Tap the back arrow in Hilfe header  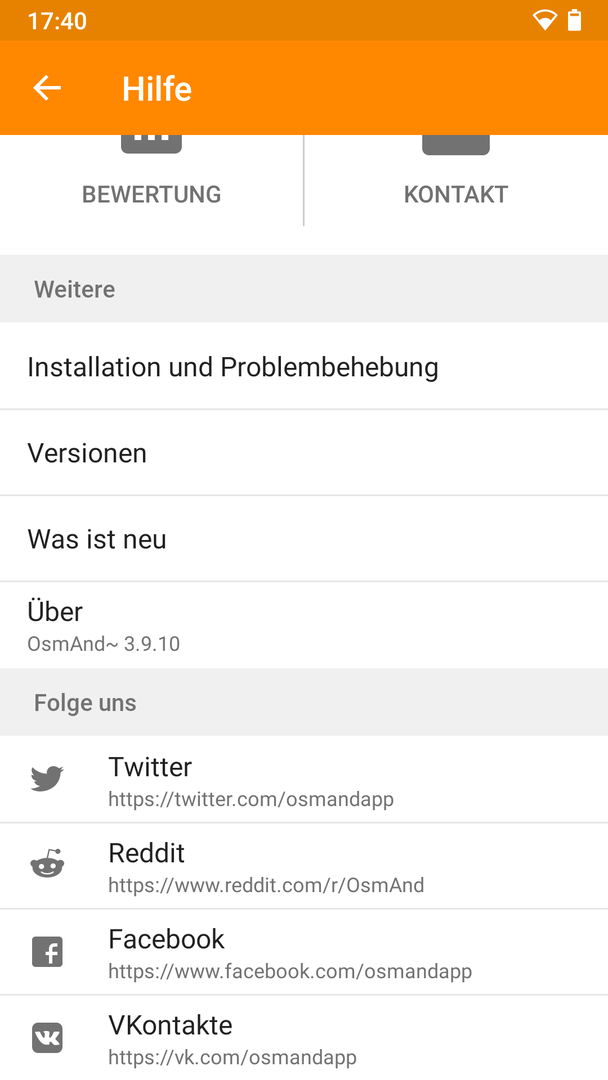pos(47,88)
